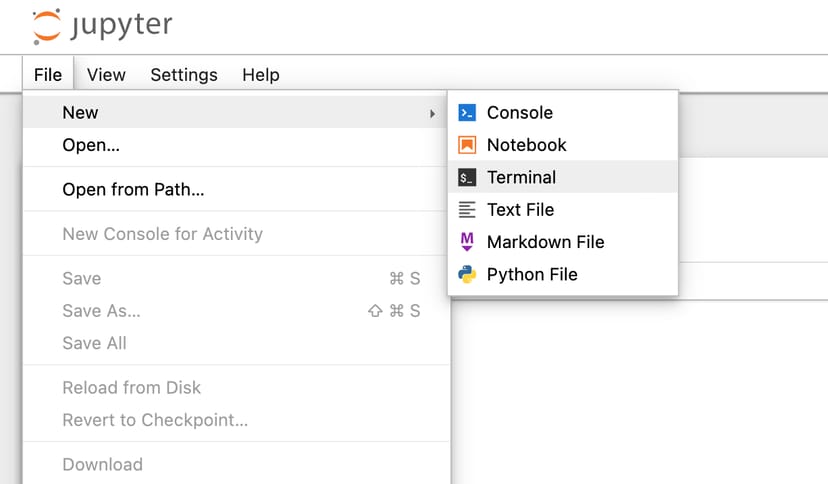Start a new Console
The height and width of the screenshot is (484, 828).
tap(520, 113)
